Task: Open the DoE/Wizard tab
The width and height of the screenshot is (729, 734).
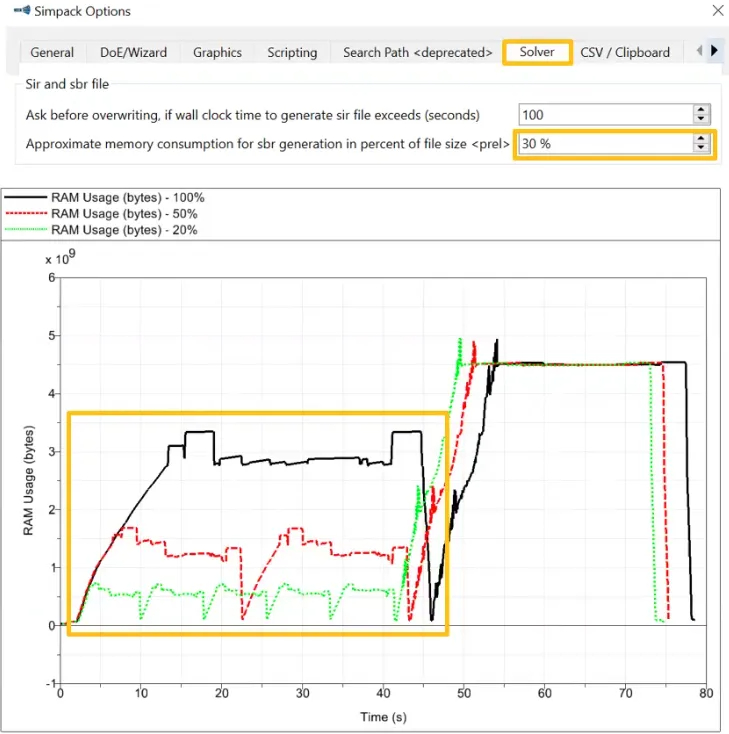Action: (x=133, y=53)
